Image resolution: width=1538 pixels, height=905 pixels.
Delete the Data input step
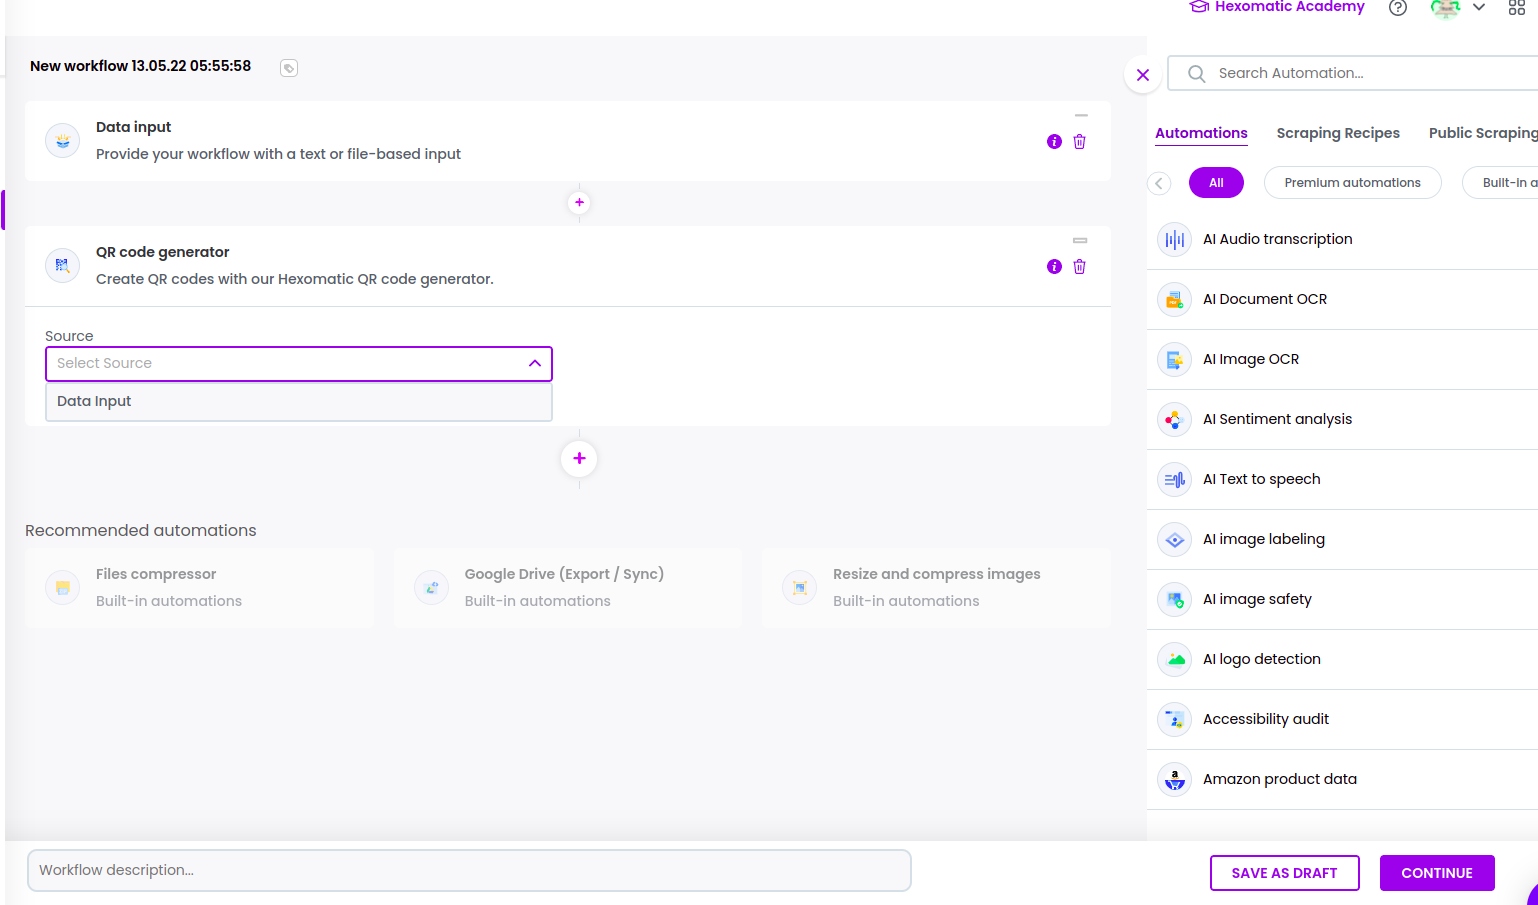pyautogui.click(x=1079, y=142)
